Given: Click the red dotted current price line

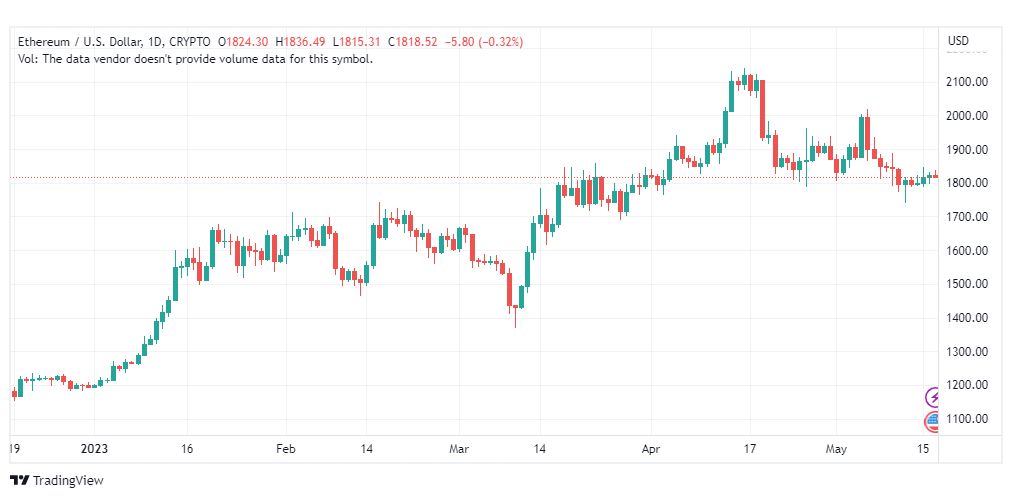Looking at the screenshot, I should (x=474, y=177).
